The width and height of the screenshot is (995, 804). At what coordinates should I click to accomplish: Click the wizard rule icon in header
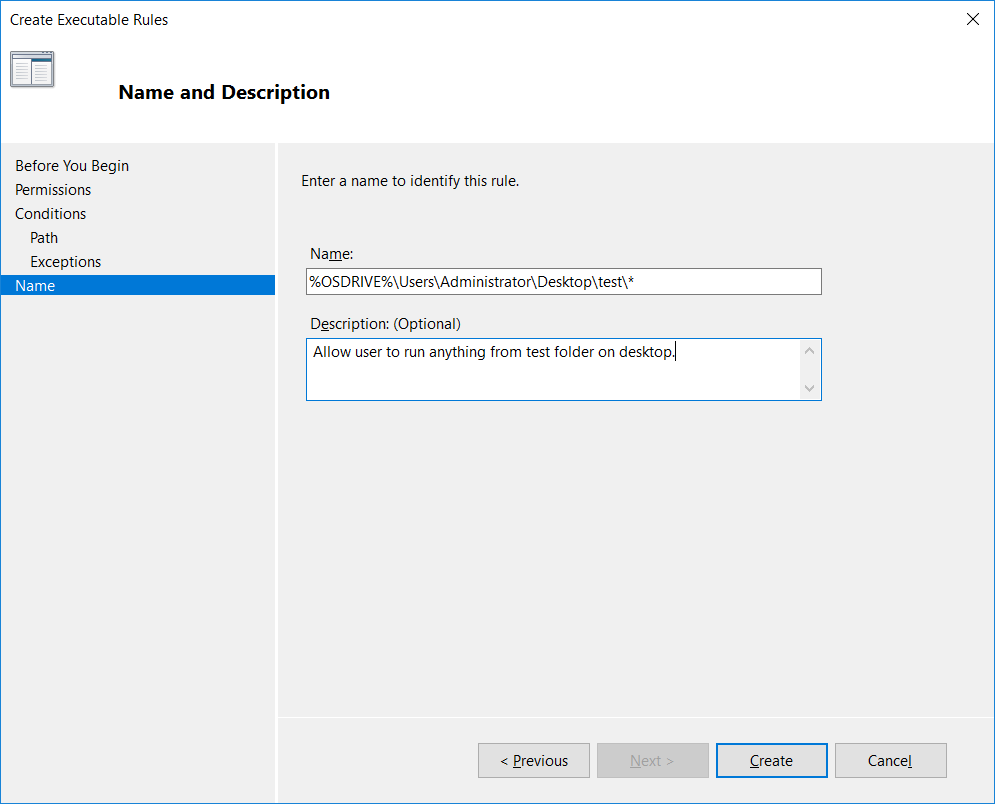[32, 69]
